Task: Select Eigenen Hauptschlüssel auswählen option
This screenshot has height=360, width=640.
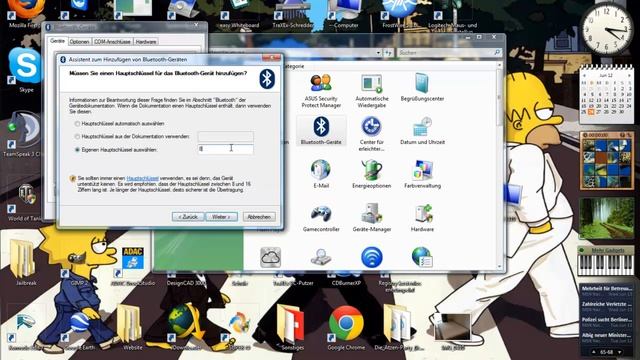Action: (77, 150)
